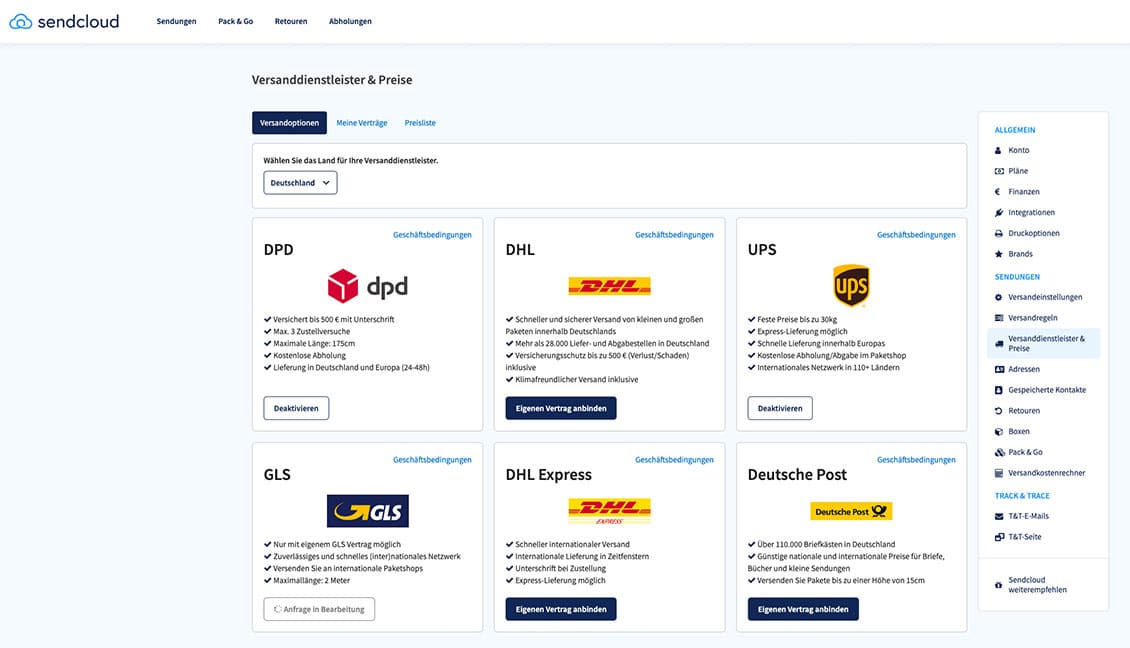Click the DHL logo in DHL card
This screenshot has width=1130, height=648.
[x=610, y=286]
